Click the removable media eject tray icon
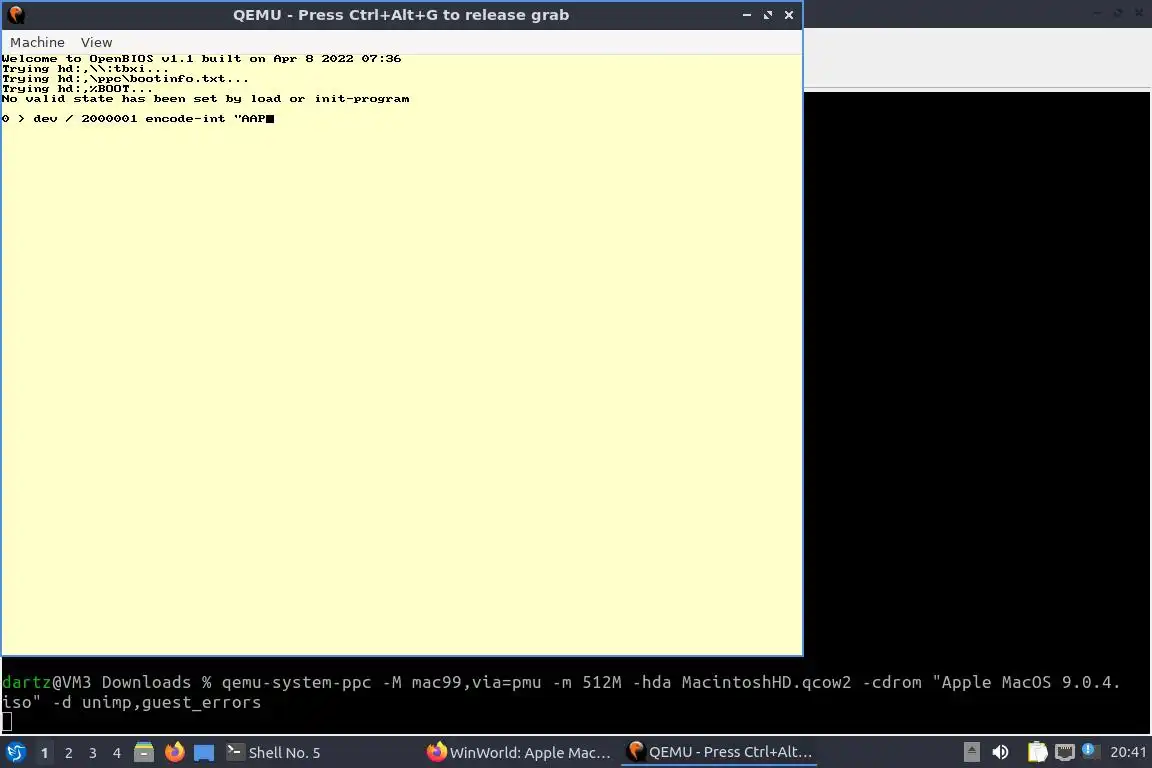1152x768 pixels. coord(971,753)
